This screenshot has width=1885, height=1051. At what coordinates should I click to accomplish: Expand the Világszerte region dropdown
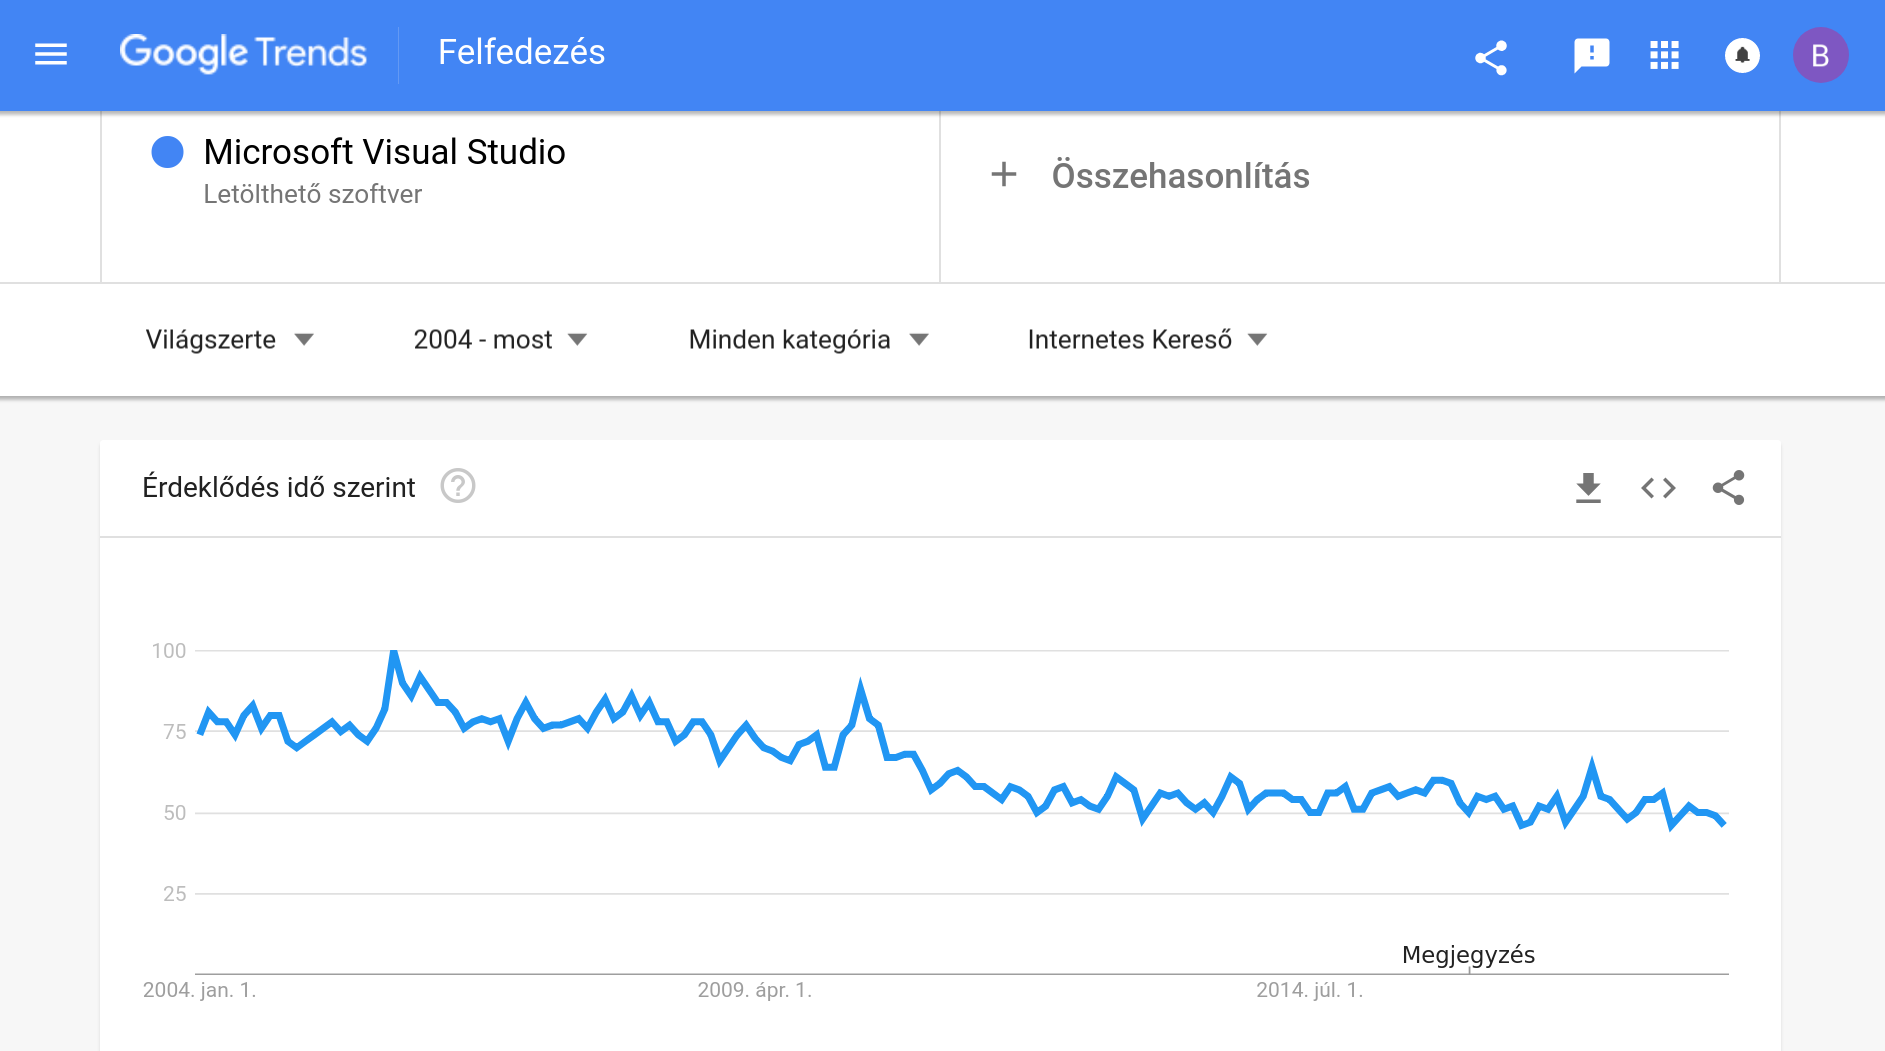(x=230, y=340)
